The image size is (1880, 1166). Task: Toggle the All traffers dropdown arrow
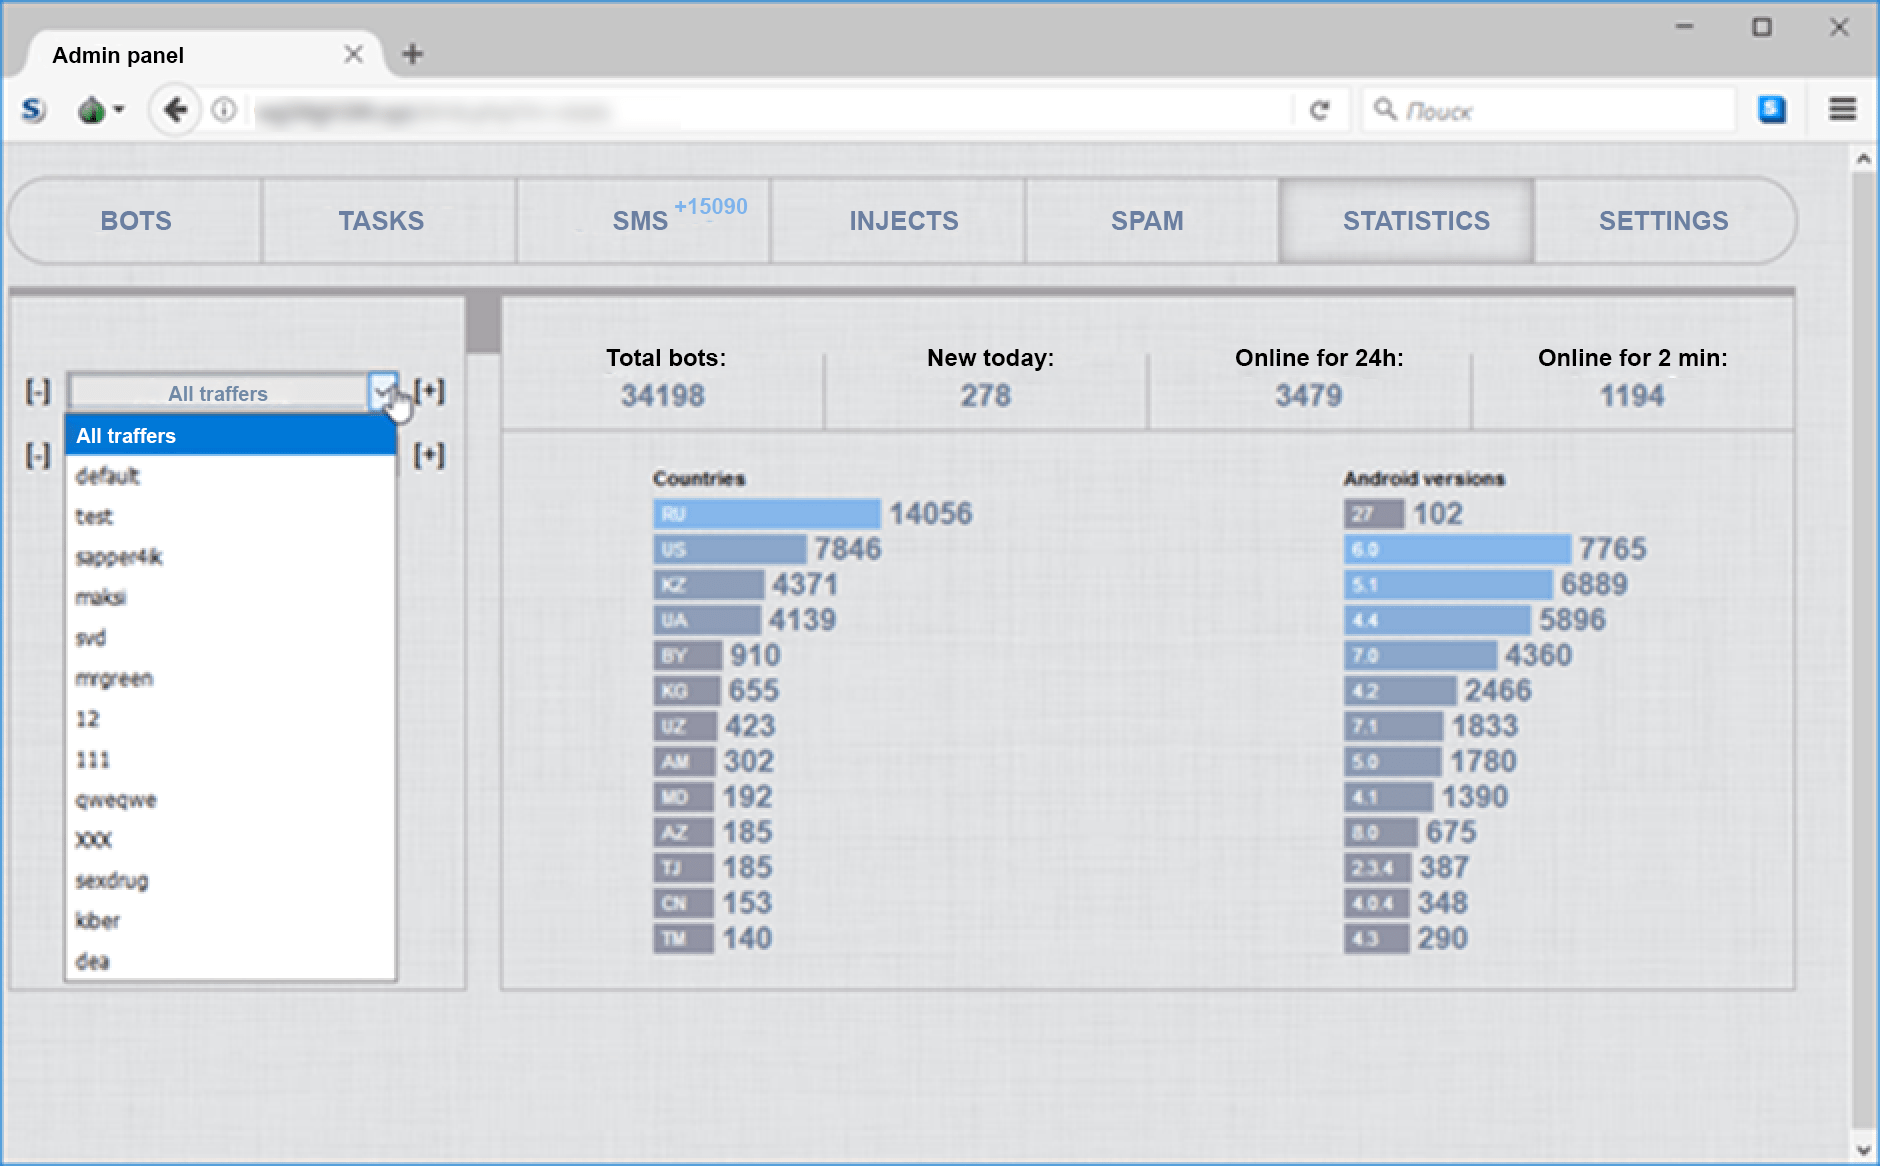pos(382,392)
